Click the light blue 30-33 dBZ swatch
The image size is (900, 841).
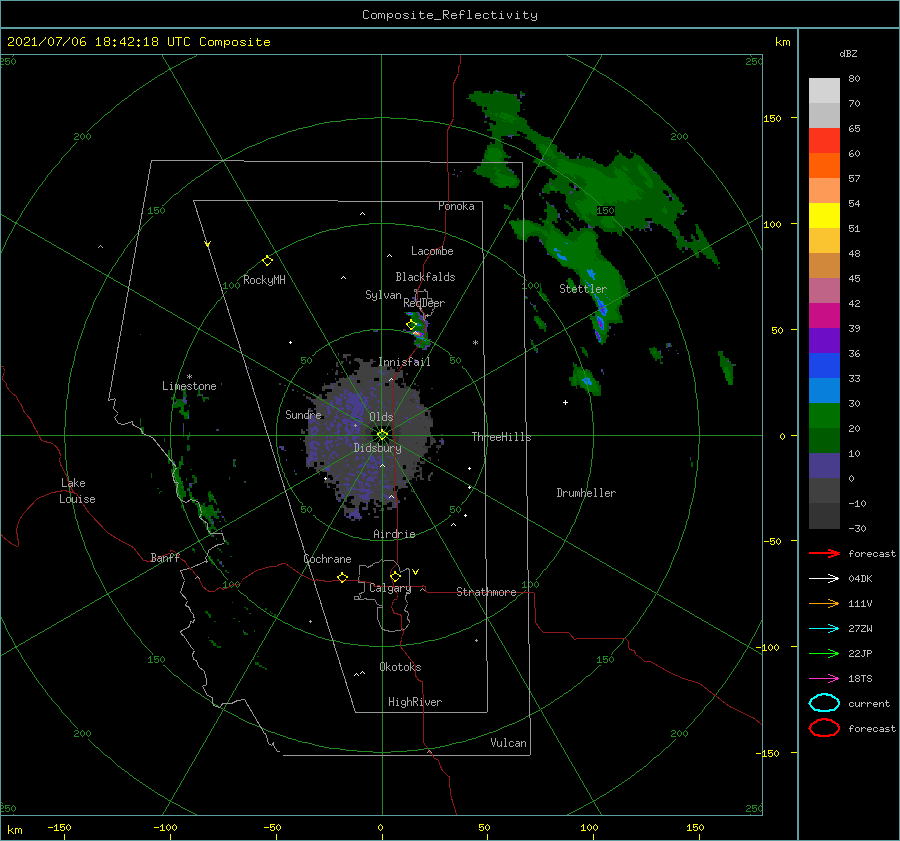pyautogui.click(x=824, y=390)
